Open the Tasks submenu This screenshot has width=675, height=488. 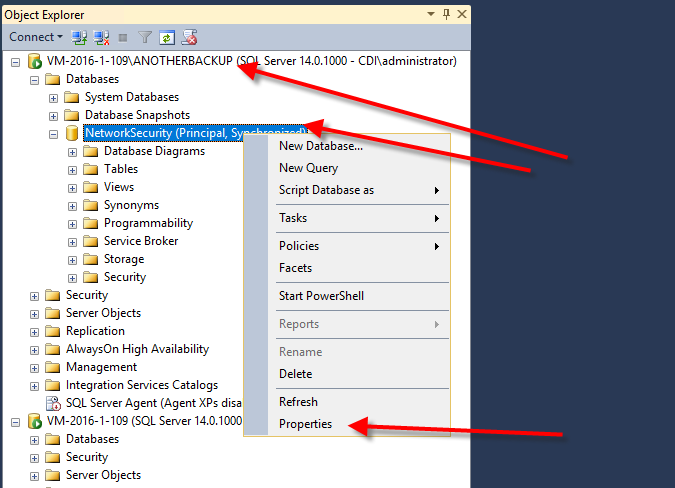click(359, 218)
